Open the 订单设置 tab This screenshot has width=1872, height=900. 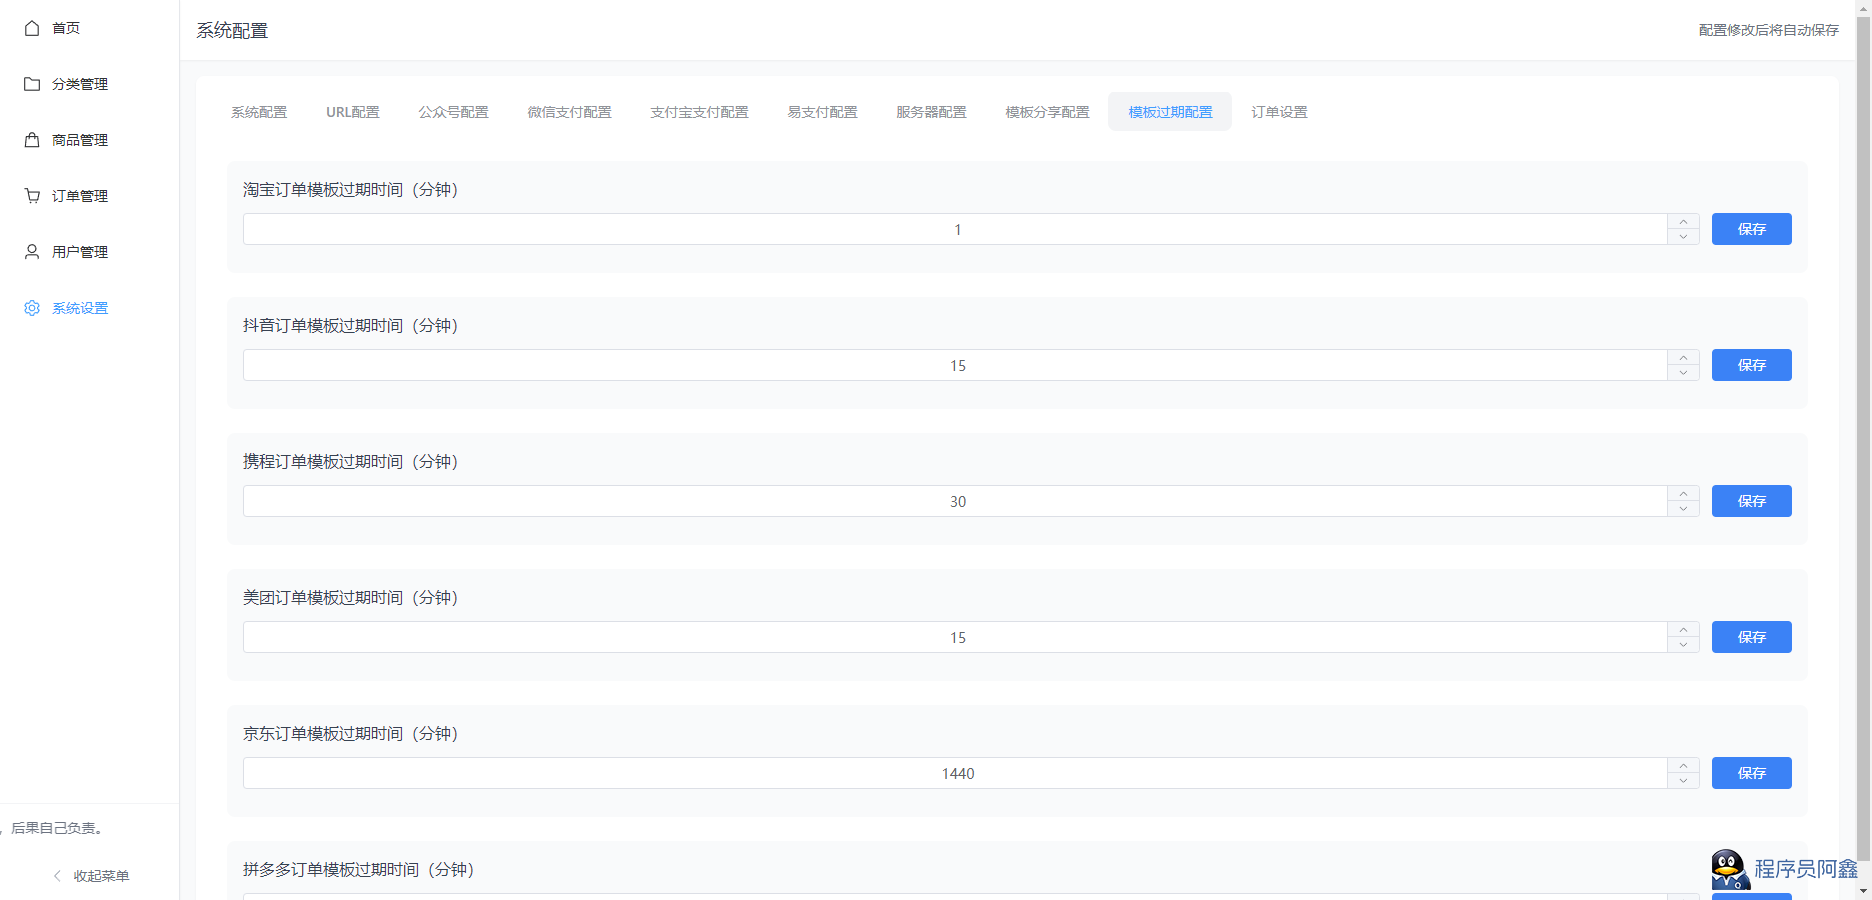tap(1279, 112)
